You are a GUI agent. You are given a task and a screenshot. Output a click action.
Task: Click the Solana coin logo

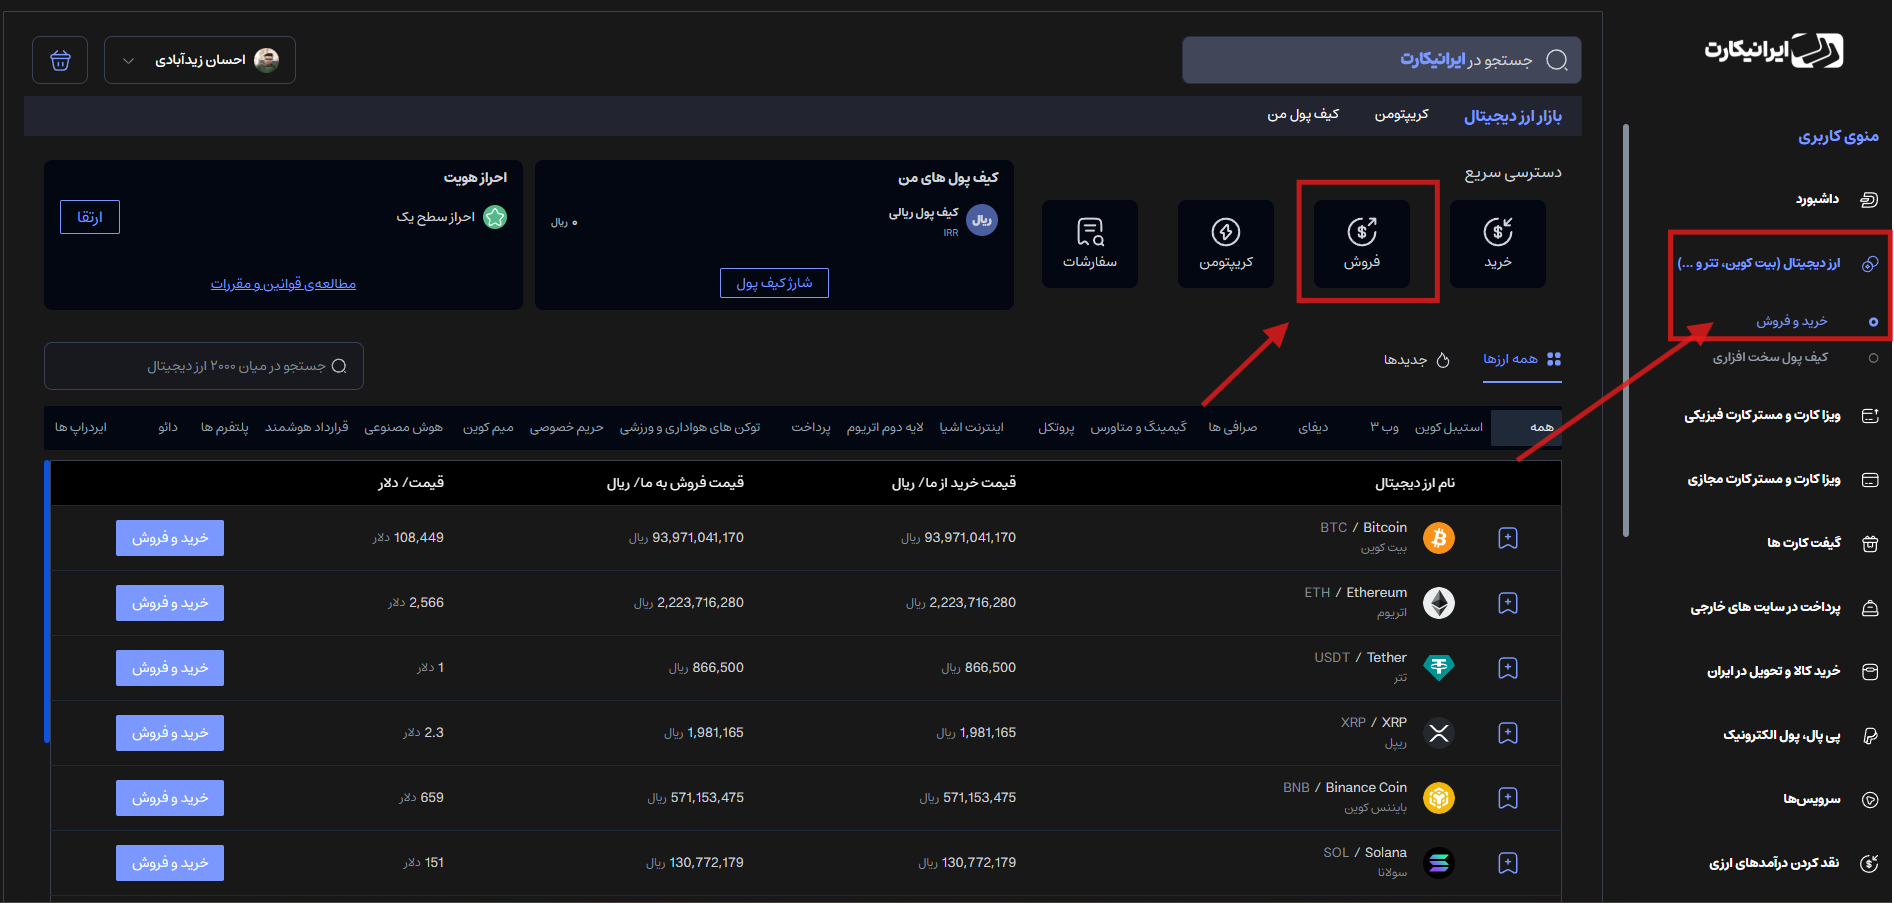pyautogui.click(x=1439, y=863)
